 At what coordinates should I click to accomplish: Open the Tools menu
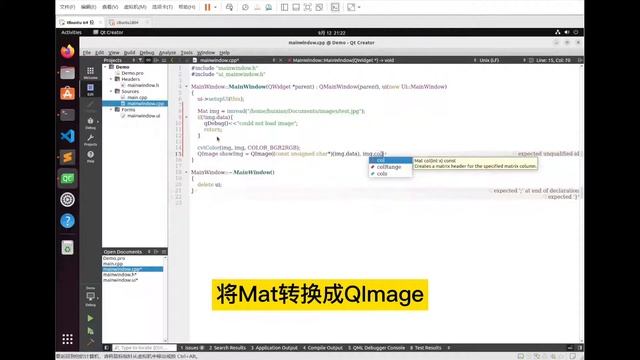(187, 53)
